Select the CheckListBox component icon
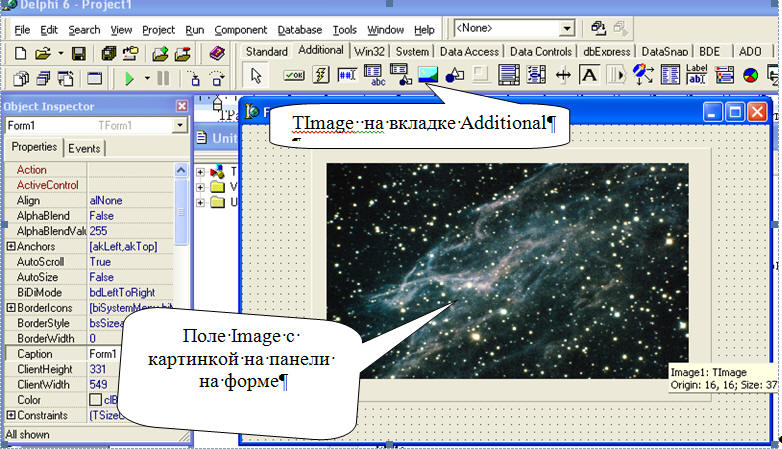 (536, 75)
